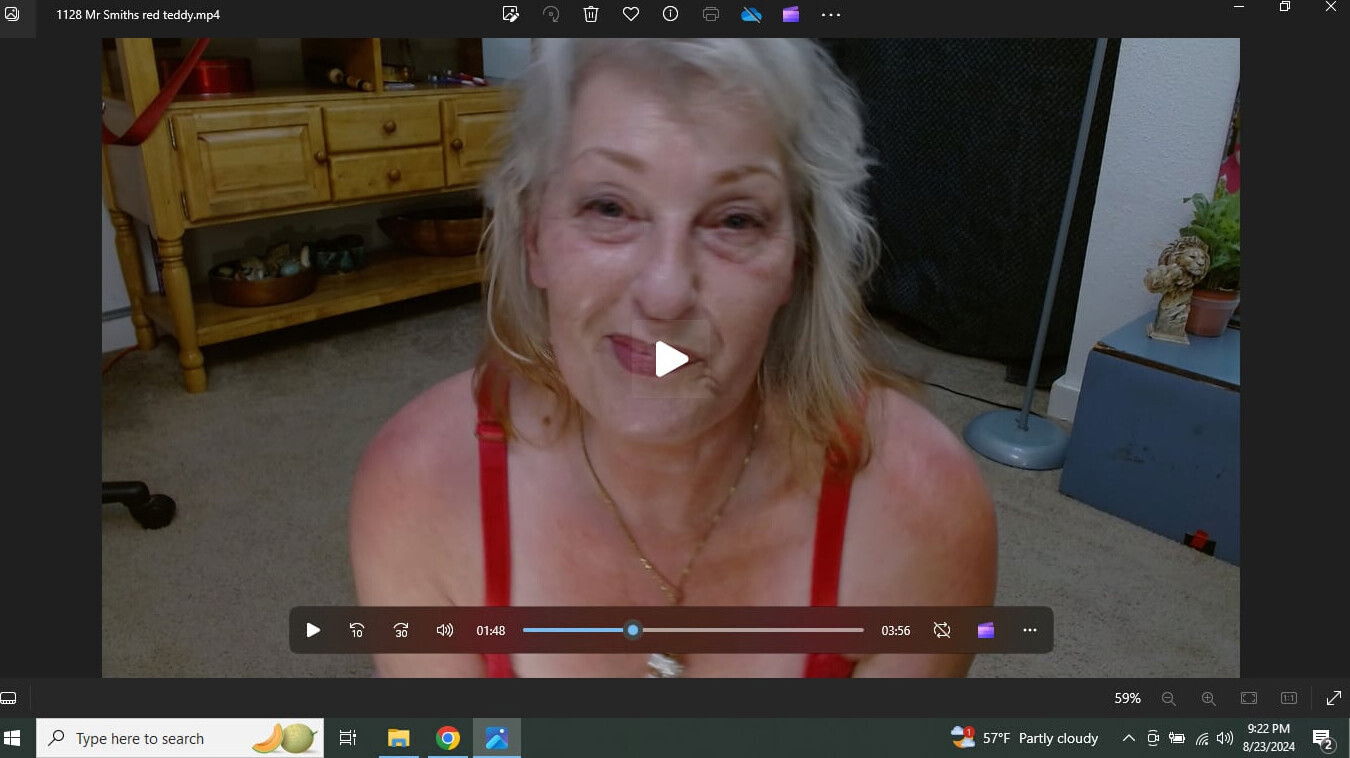
Task: Click the video seek slider track
Action: click(750, 630)
